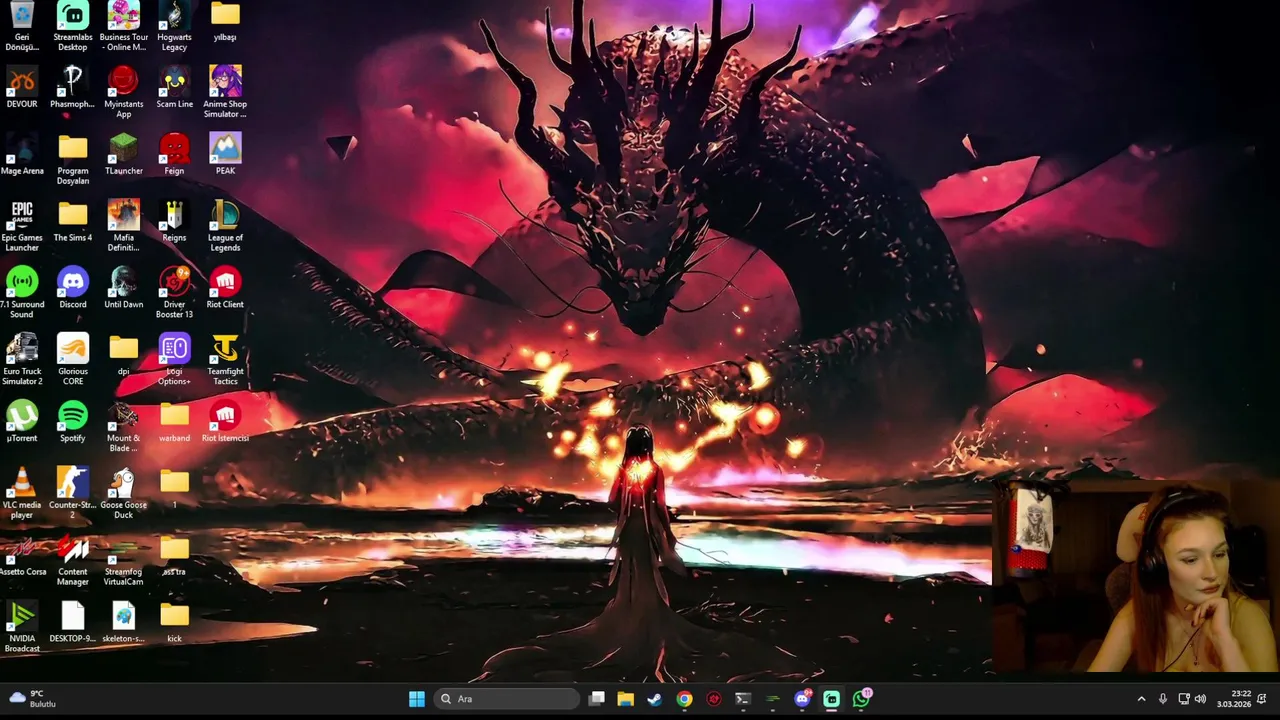Image resolution: width=1280 pixels, height=720 pixels.
Task: Open the yılbaşı folder
Action: (x=225, y=22)
